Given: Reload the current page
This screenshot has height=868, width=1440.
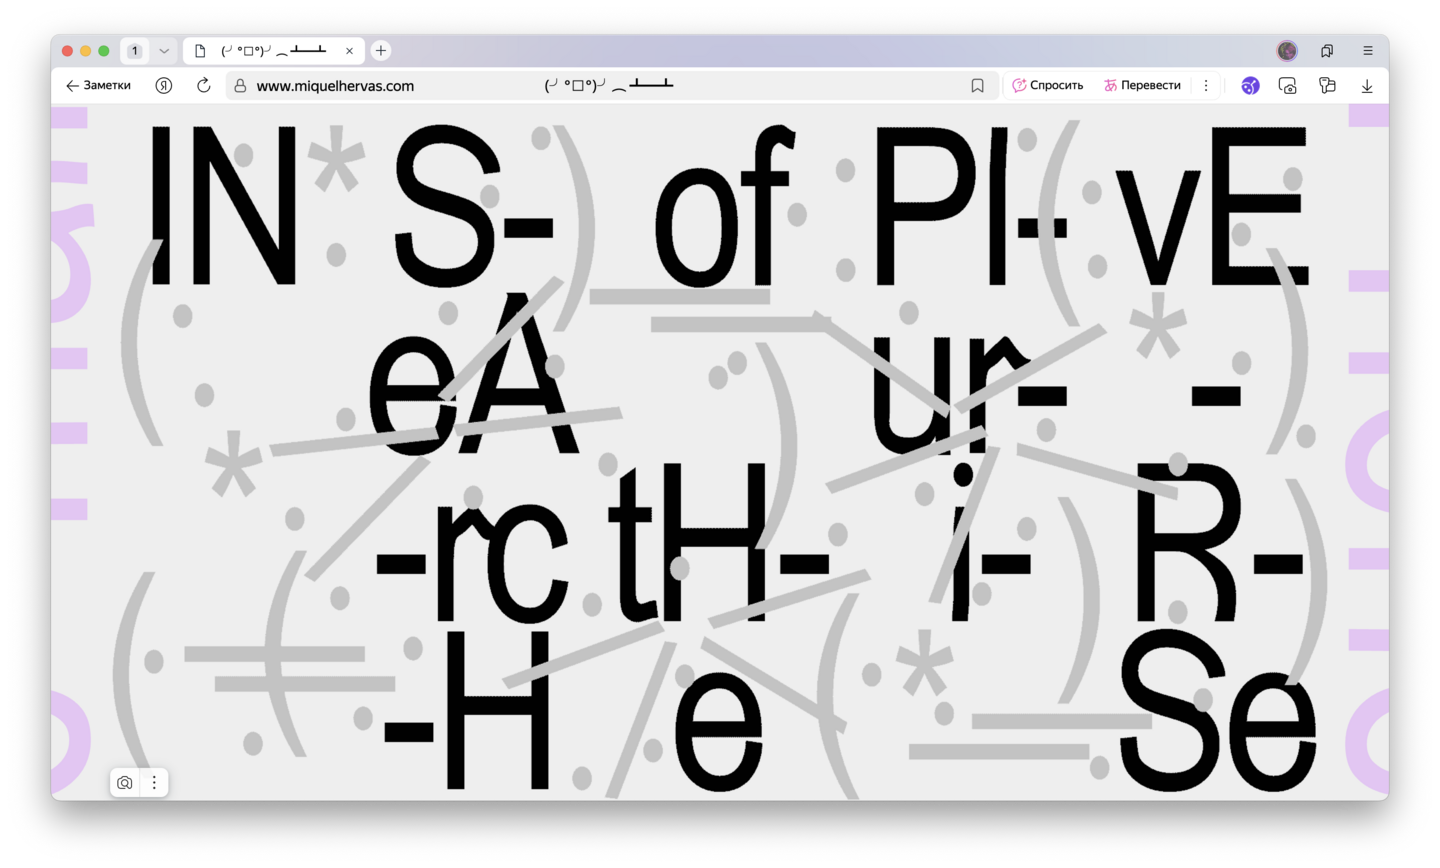Looking at the screenshot, I should pos(204,86).
